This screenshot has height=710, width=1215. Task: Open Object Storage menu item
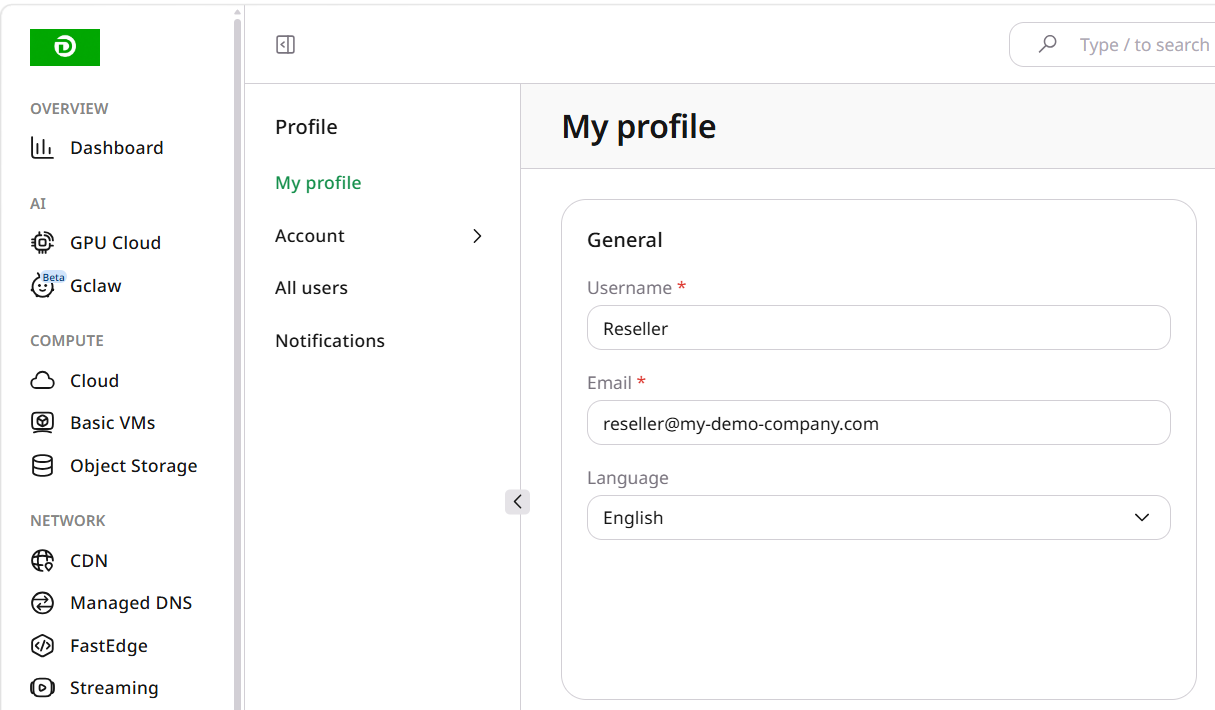click(x=134, y=466)
